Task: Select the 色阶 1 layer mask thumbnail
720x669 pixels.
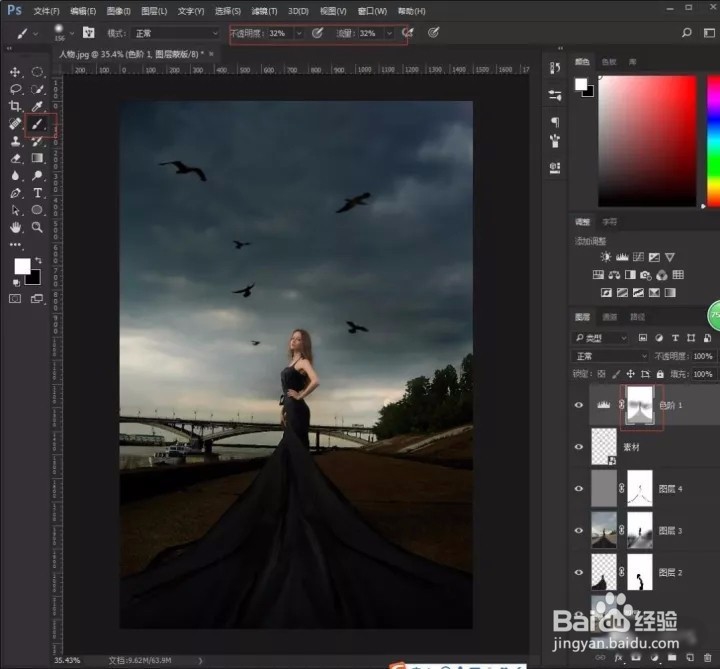Action: 640,405
